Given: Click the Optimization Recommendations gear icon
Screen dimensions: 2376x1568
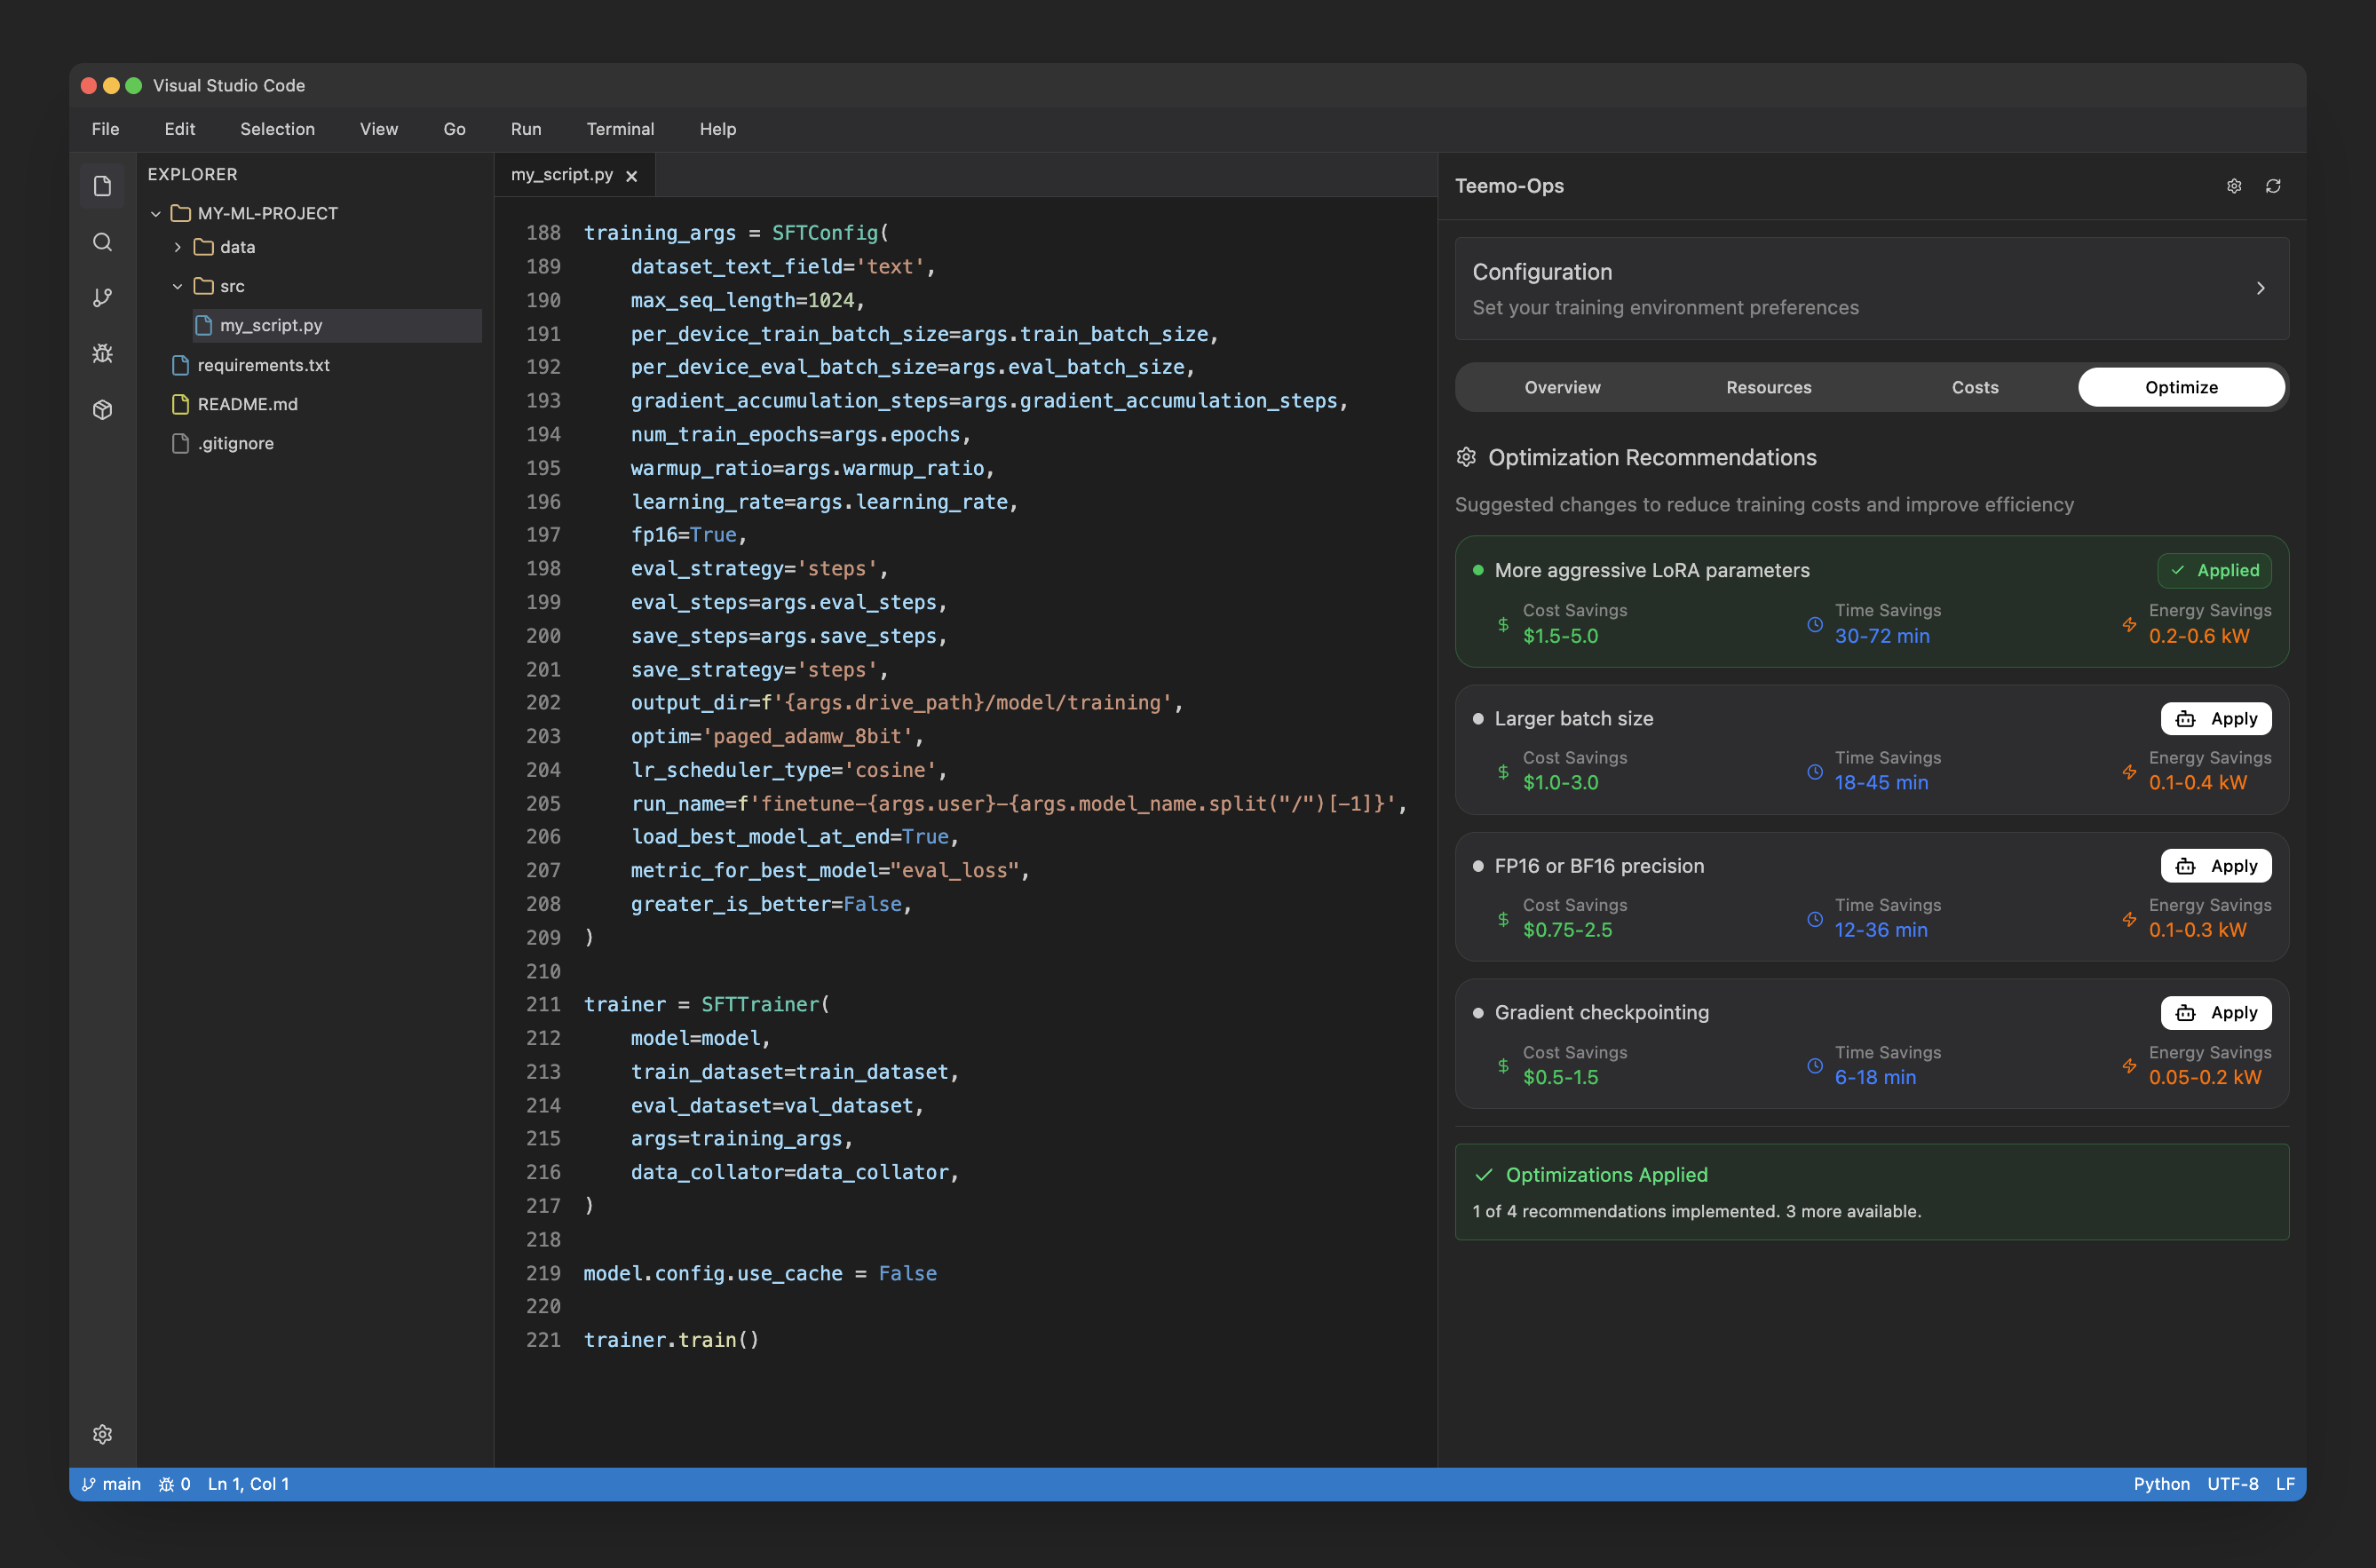Looking at the screenshot, I should (x=1466, y=457).
